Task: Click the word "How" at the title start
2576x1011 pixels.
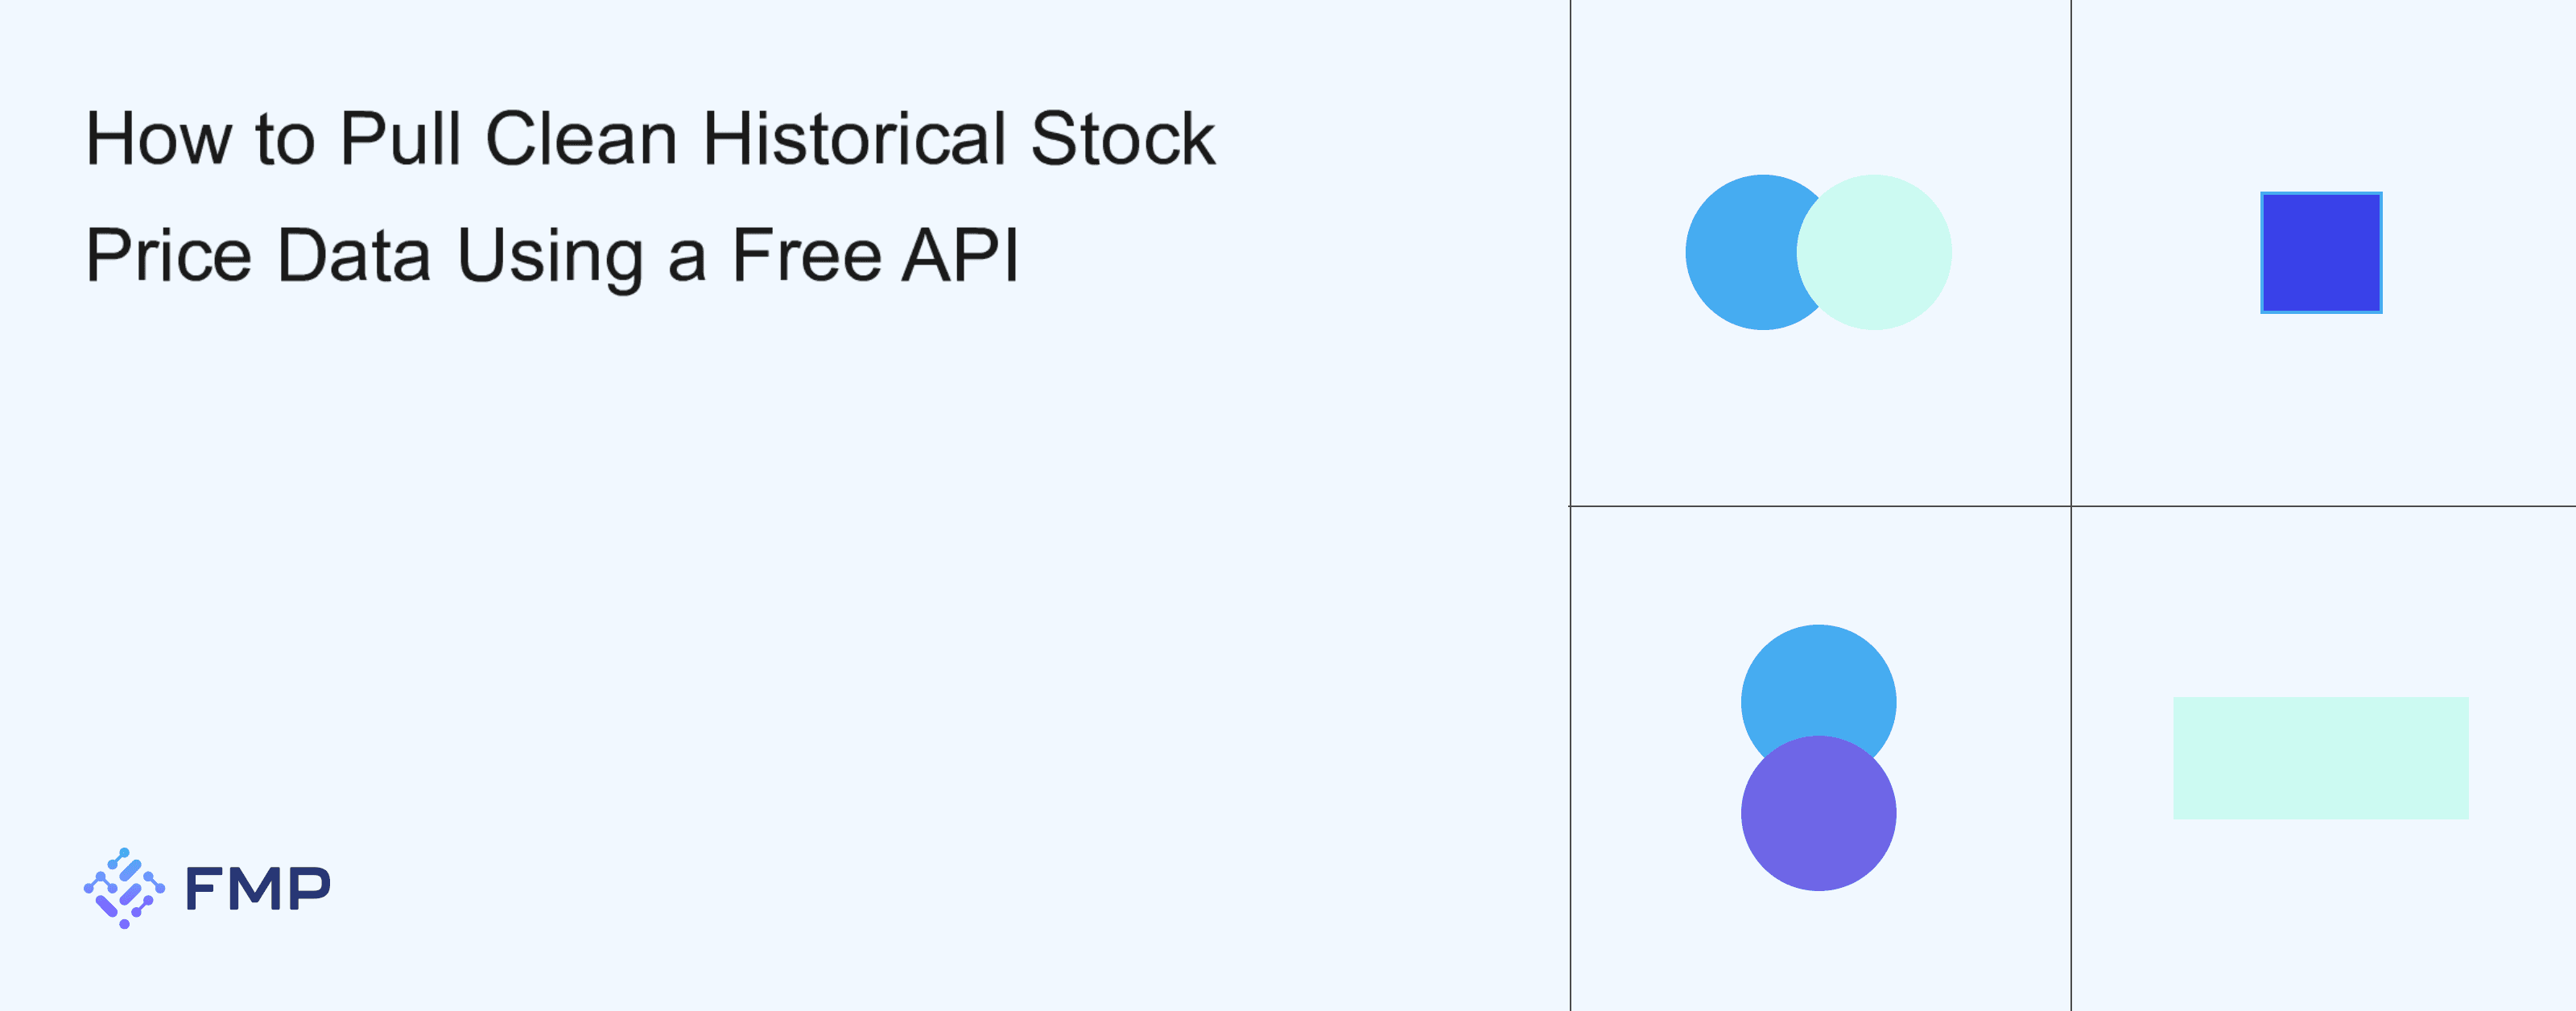Action: coord(158,138)
